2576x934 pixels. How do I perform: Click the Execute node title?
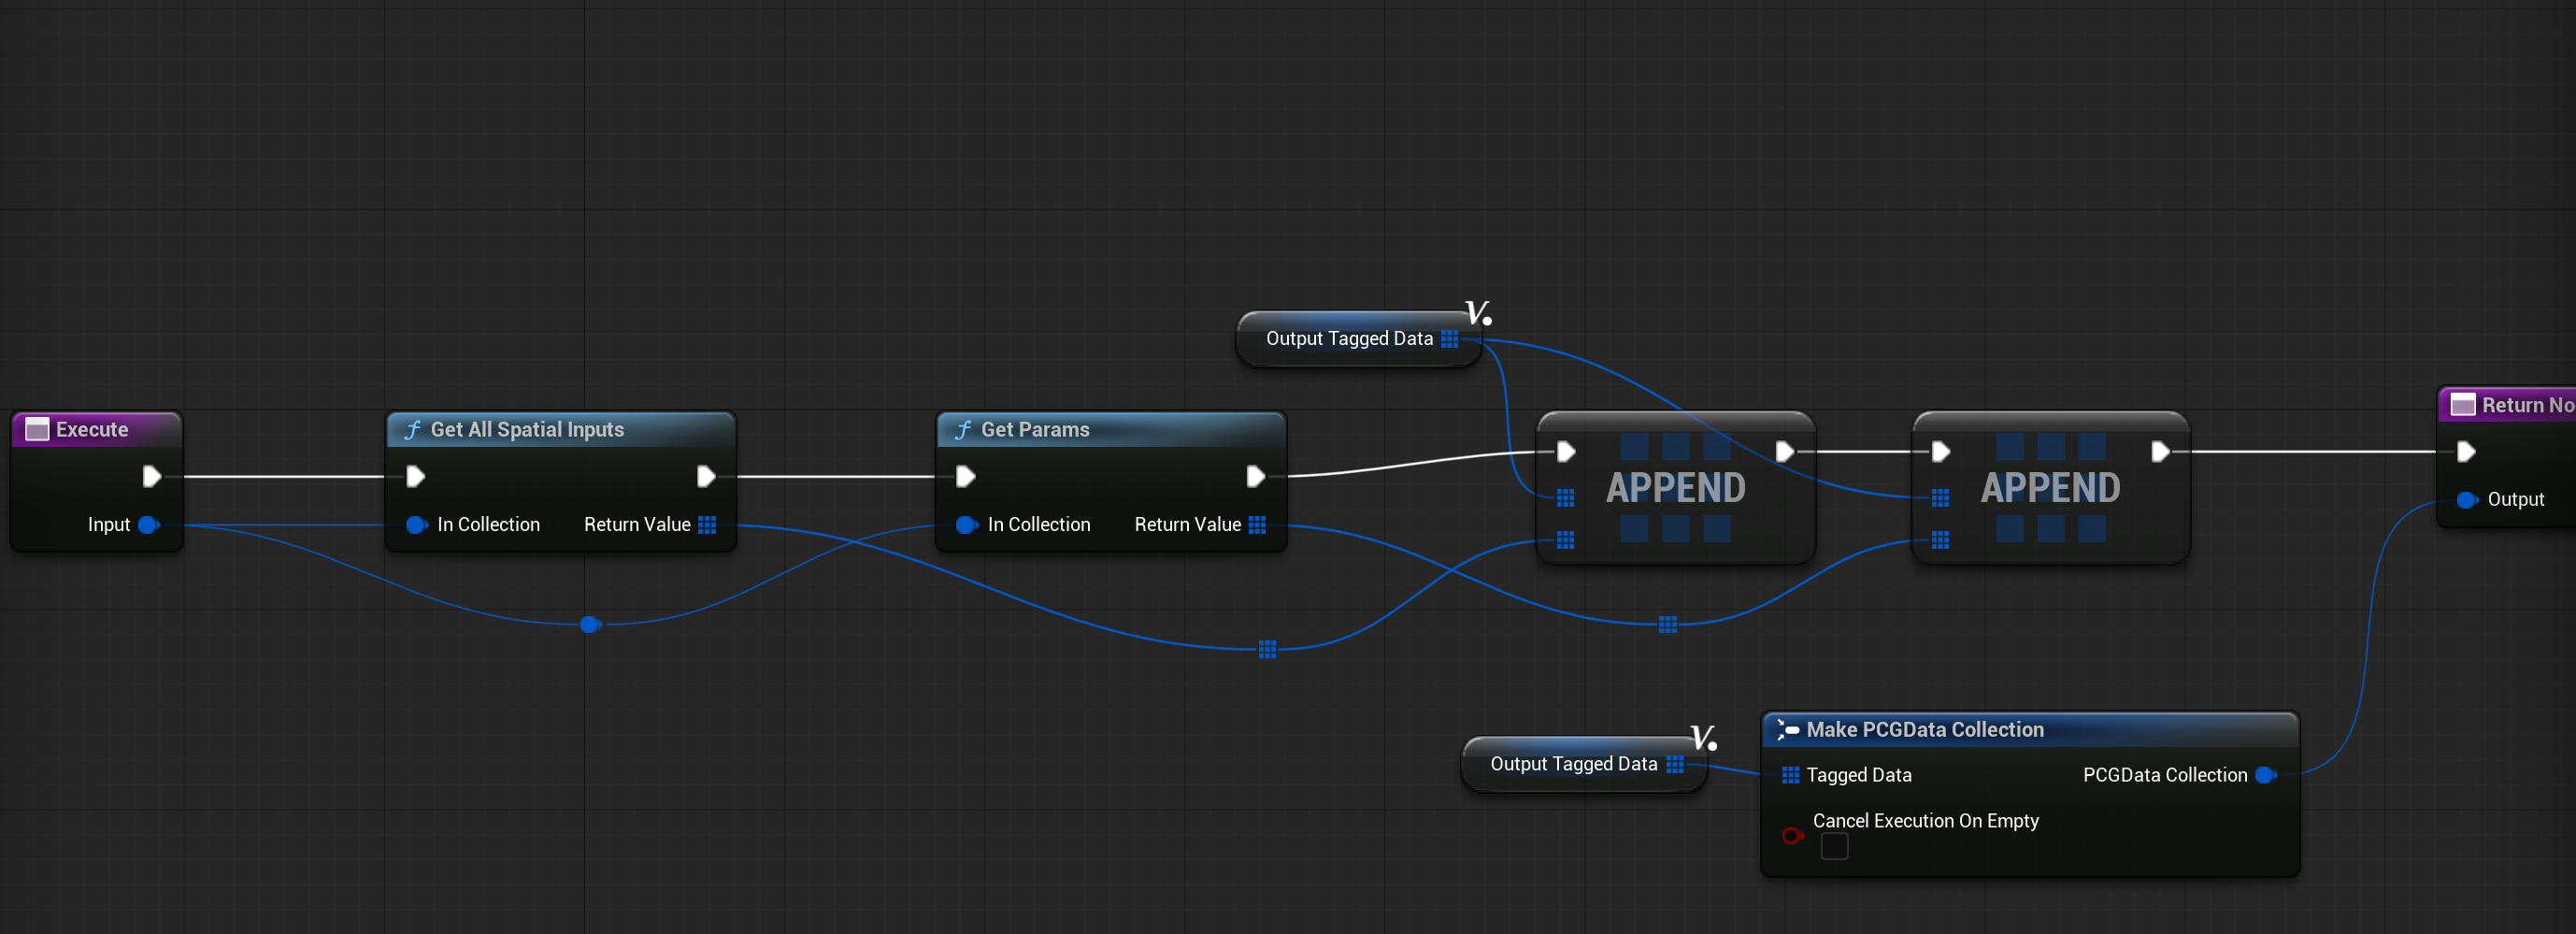[x=92, y=430]
